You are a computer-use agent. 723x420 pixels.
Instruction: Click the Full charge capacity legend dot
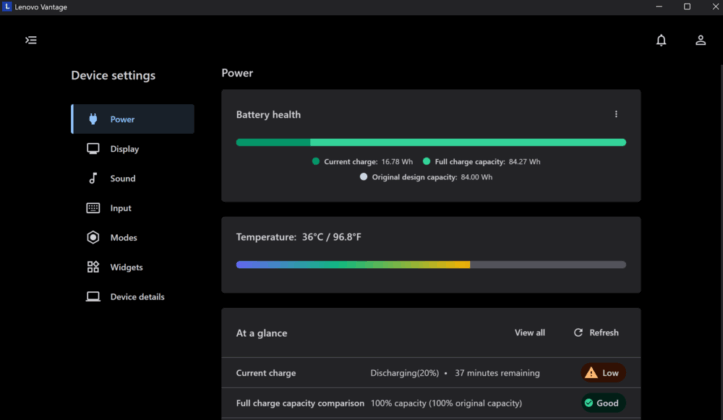pyautogui.click(x=427, y=161)
